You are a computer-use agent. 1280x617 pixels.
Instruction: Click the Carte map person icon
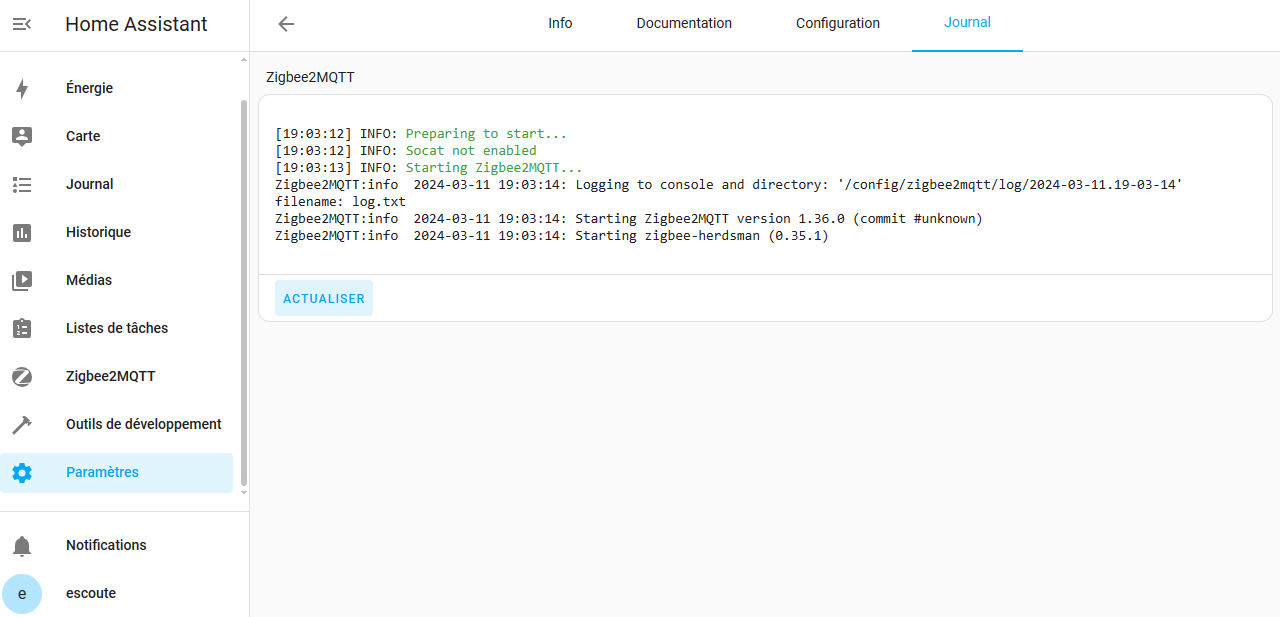click(22, 136)
